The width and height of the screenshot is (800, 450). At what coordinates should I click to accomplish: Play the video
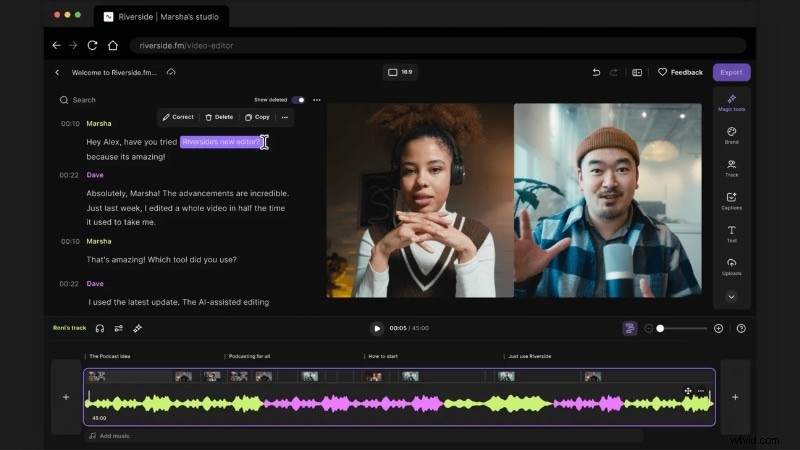pyautogui.click(x=377, y=329)
